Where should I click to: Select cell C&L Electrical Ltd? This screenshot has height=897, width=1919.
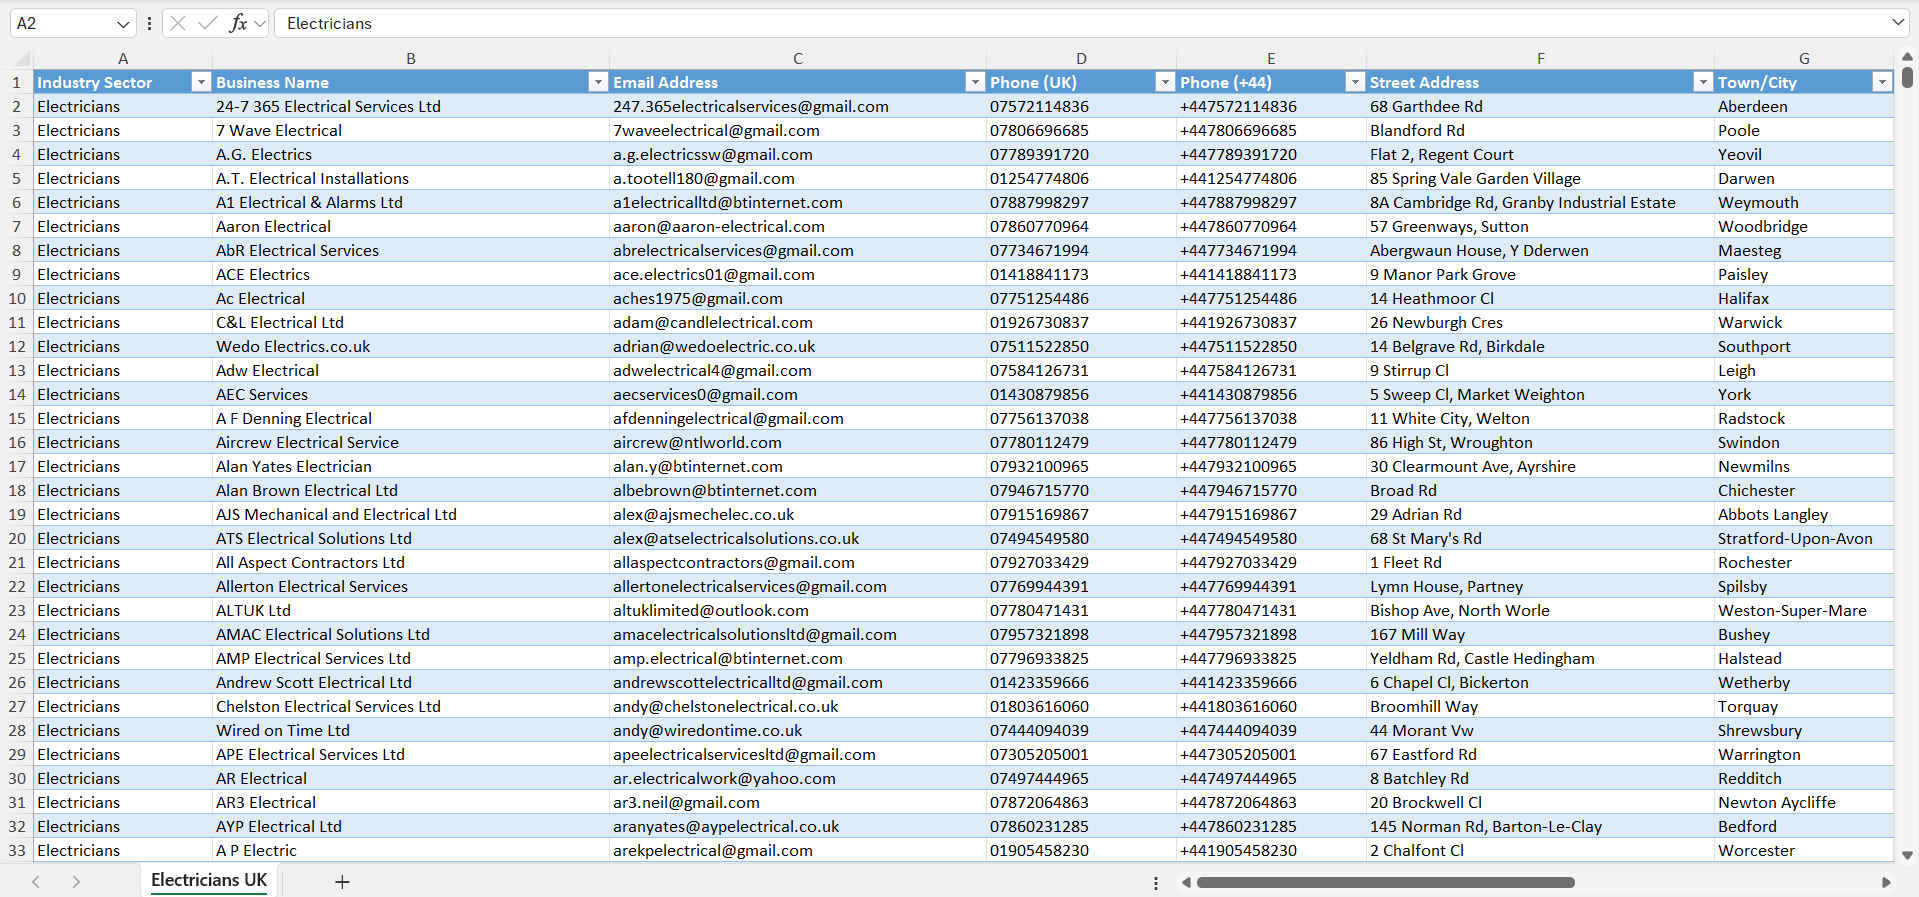pos(411,322)
